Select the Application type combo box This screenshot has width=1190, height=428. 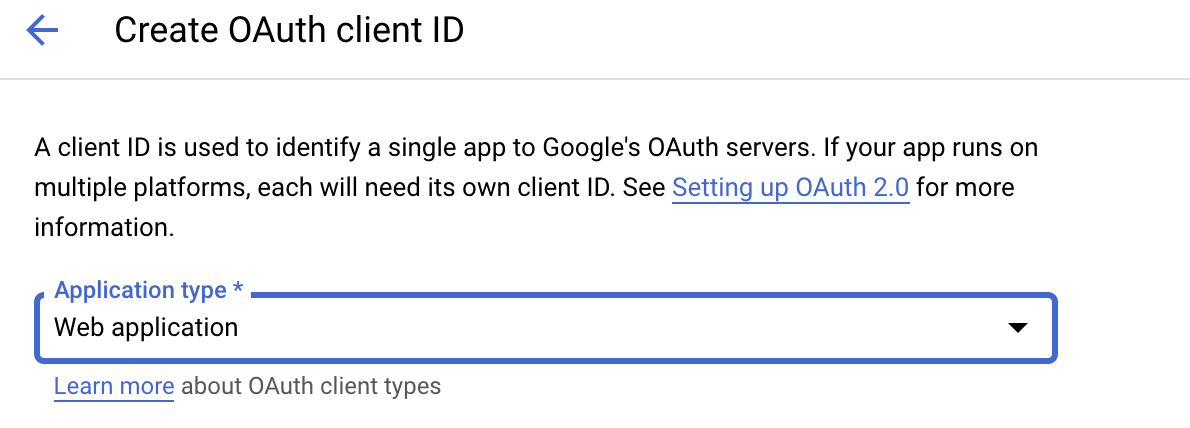[546, 328]
